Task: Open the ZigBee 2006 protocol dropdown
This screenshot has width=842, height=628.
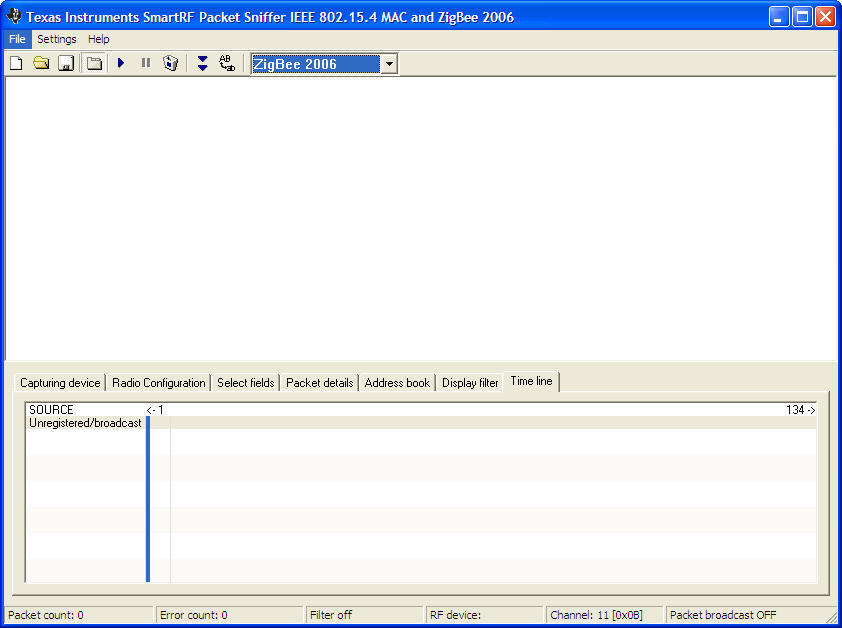Action: pyautogui.click(x=389, y=63)
